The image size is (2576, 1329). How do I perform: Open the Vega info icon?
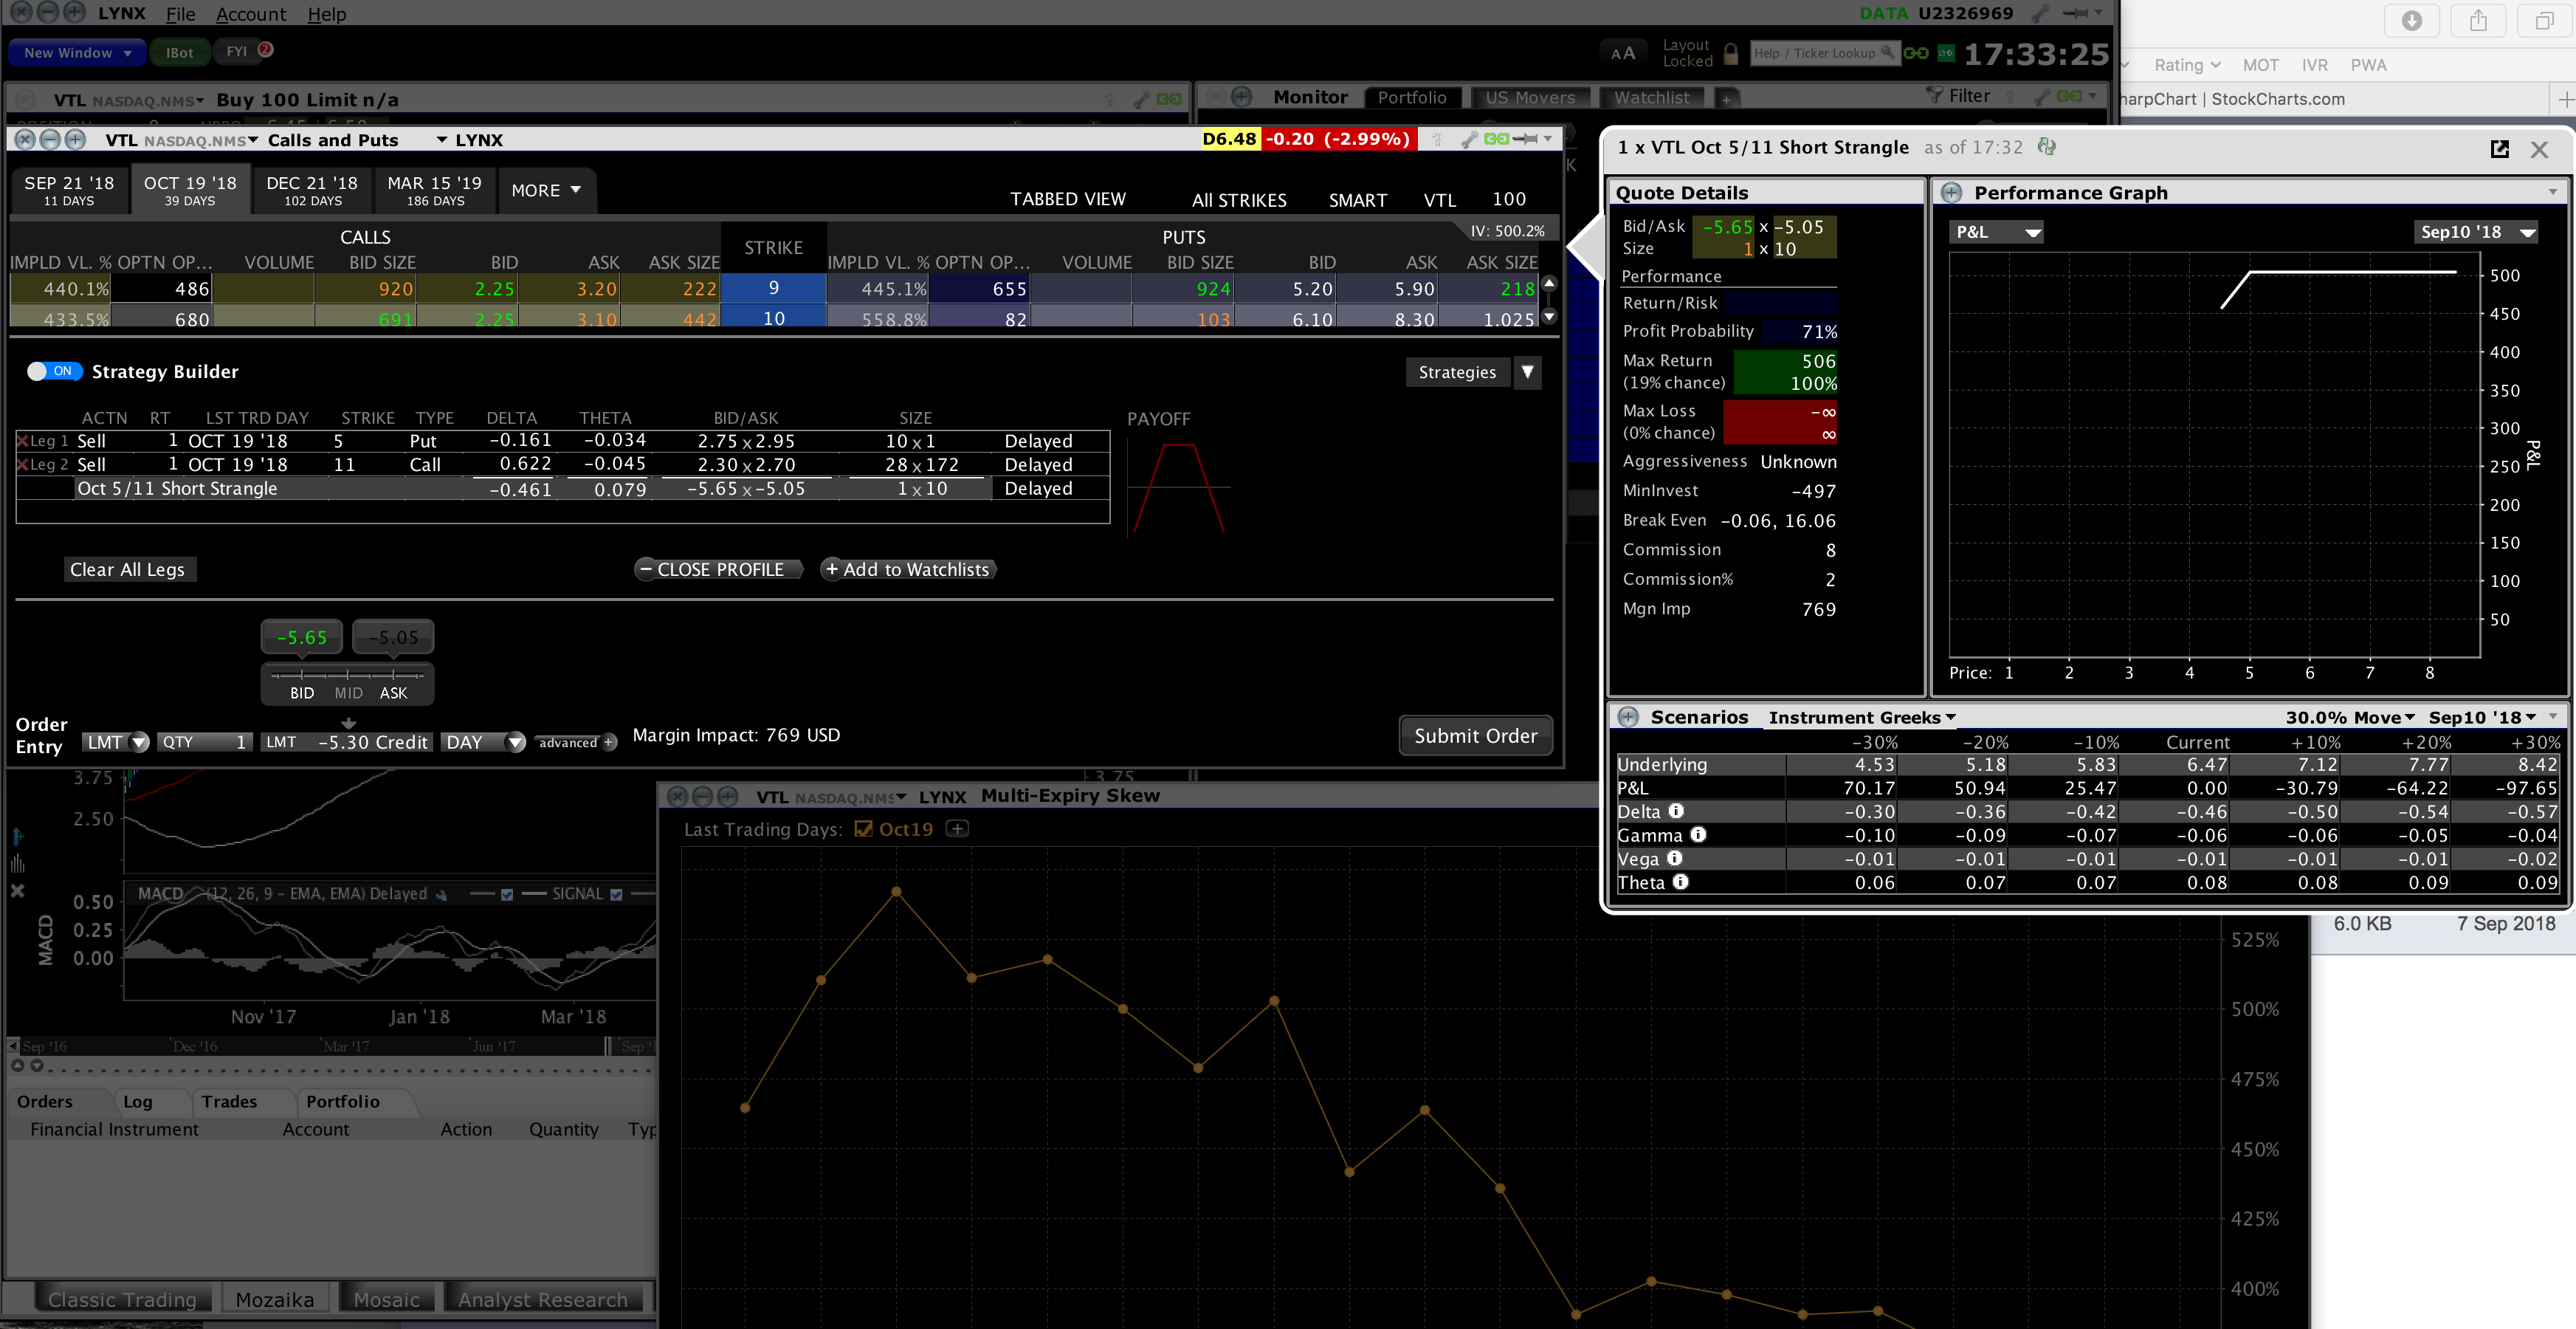(1675, 858)
